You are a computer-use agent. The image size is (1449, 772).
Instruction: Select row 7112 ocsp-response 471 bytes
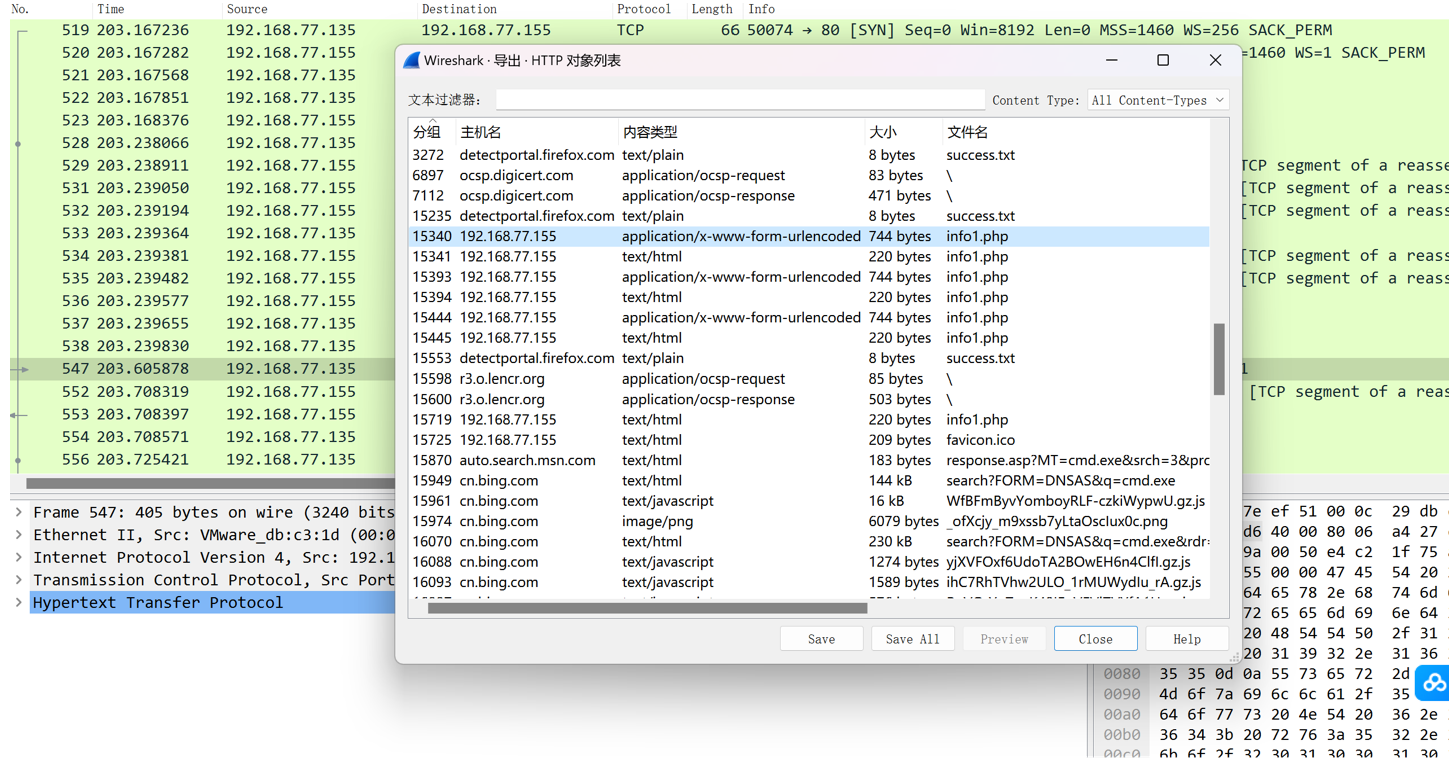click(809, 196)
